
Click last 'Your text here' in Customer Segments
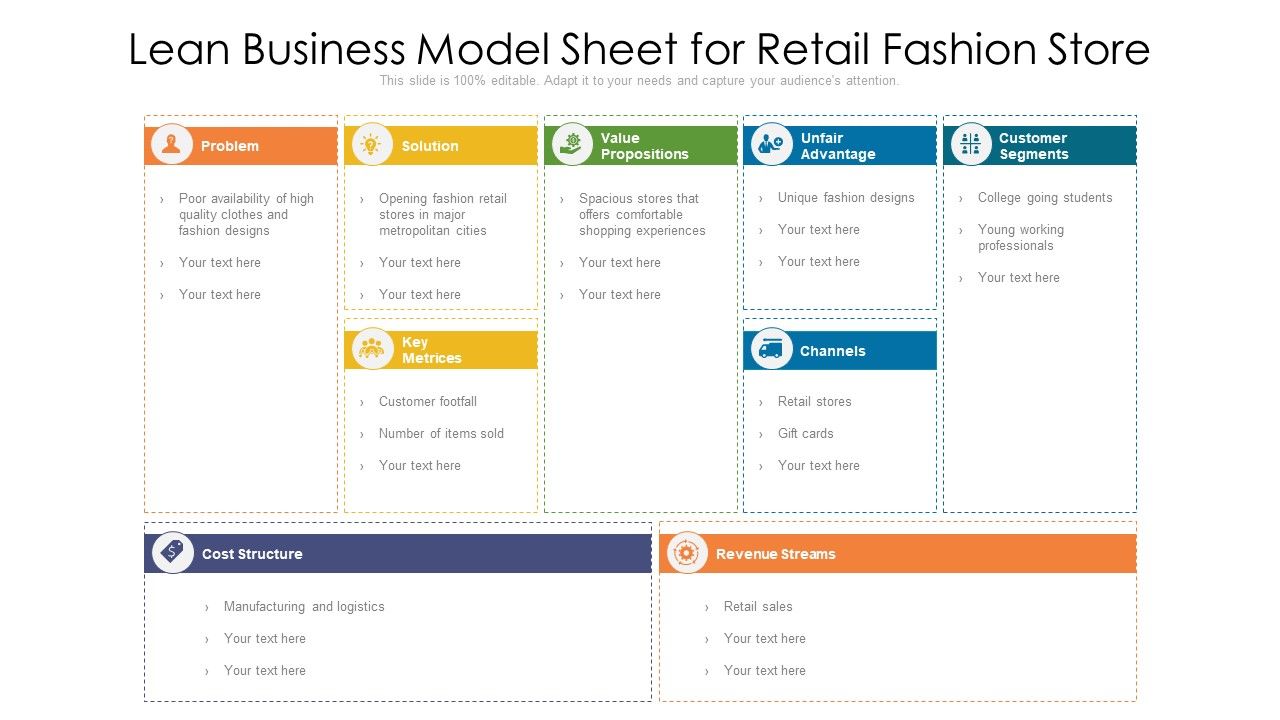pos(1019,278)
